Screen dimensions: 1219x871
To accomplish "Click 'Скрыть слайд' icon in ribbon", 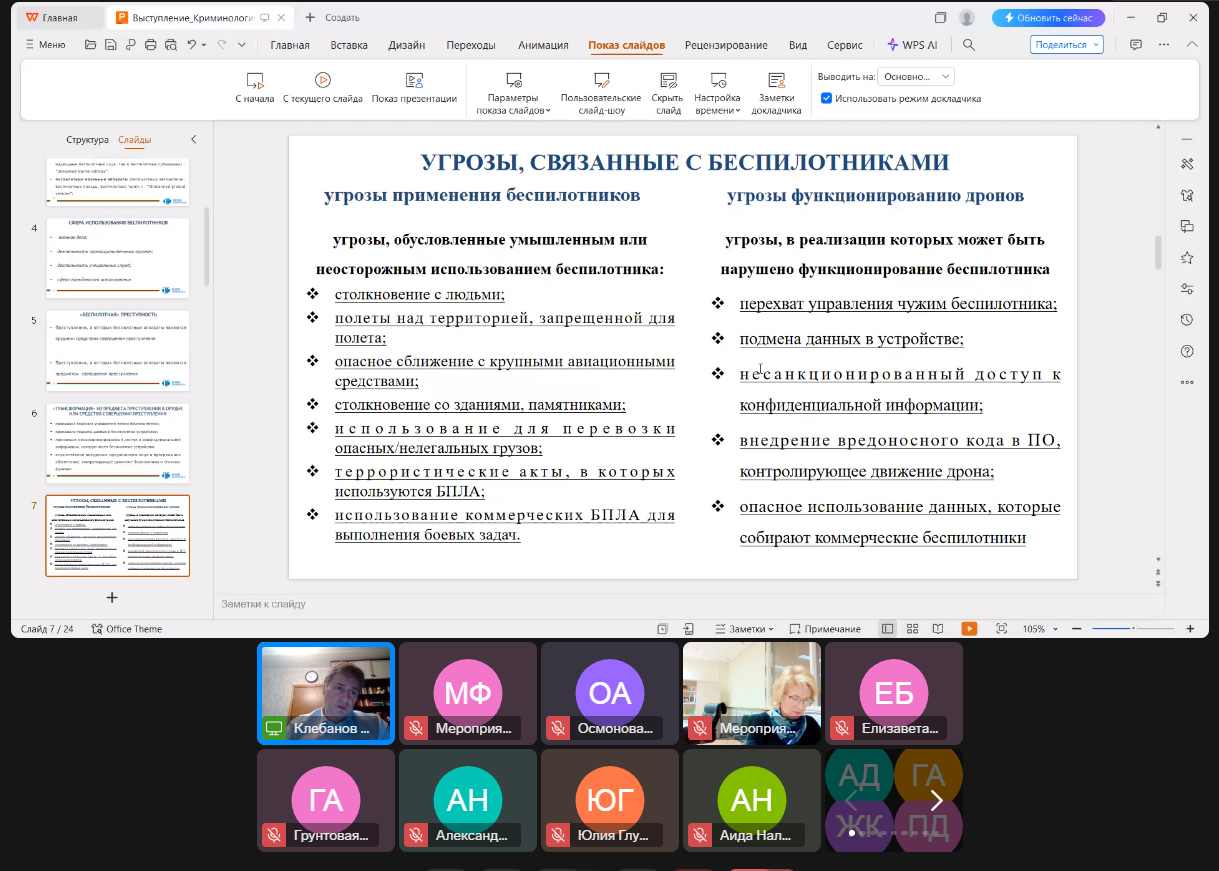I will [667, 81].
